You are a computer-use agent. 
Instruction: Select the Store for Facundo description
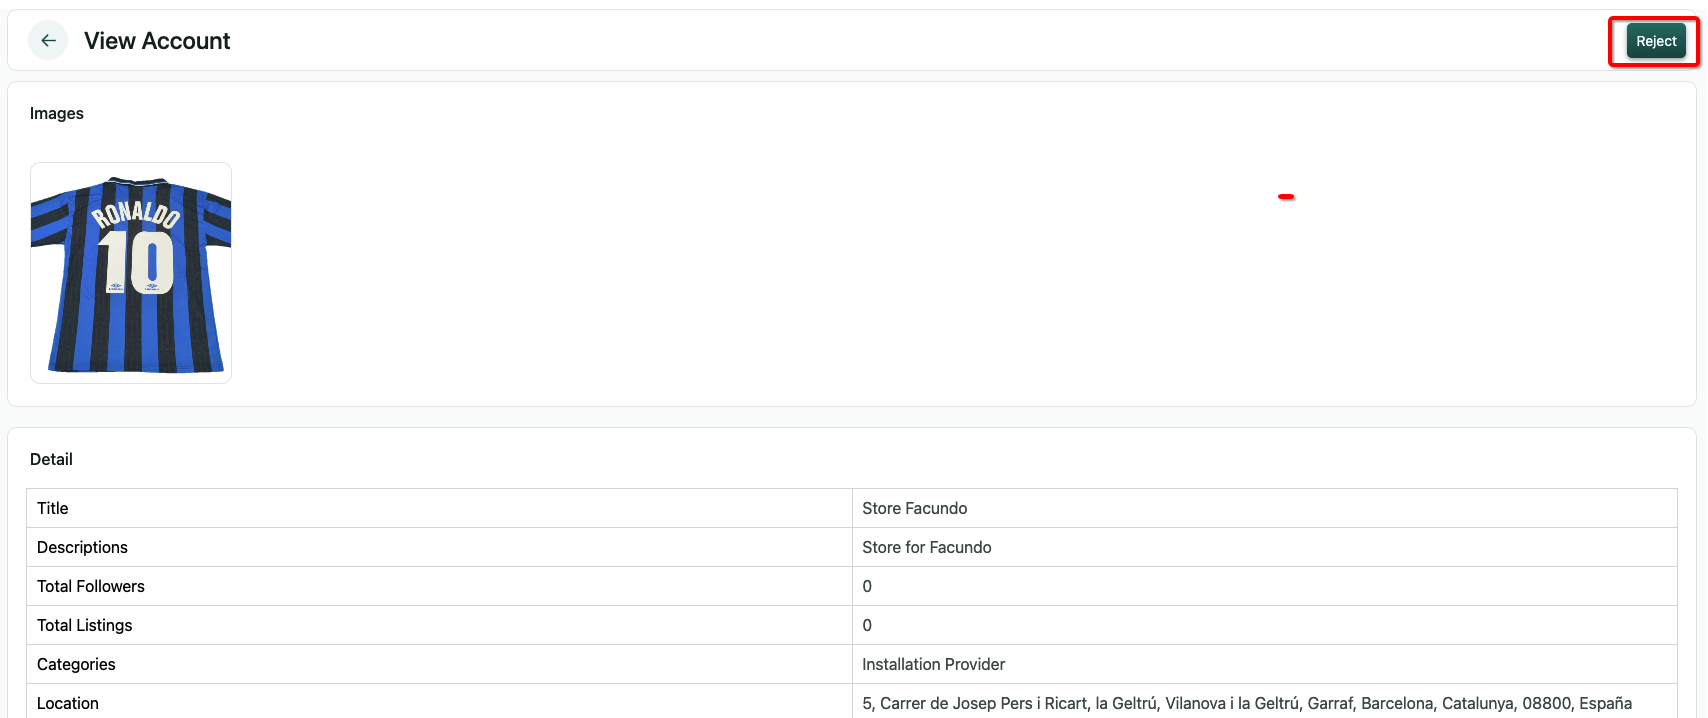(926, 547)
